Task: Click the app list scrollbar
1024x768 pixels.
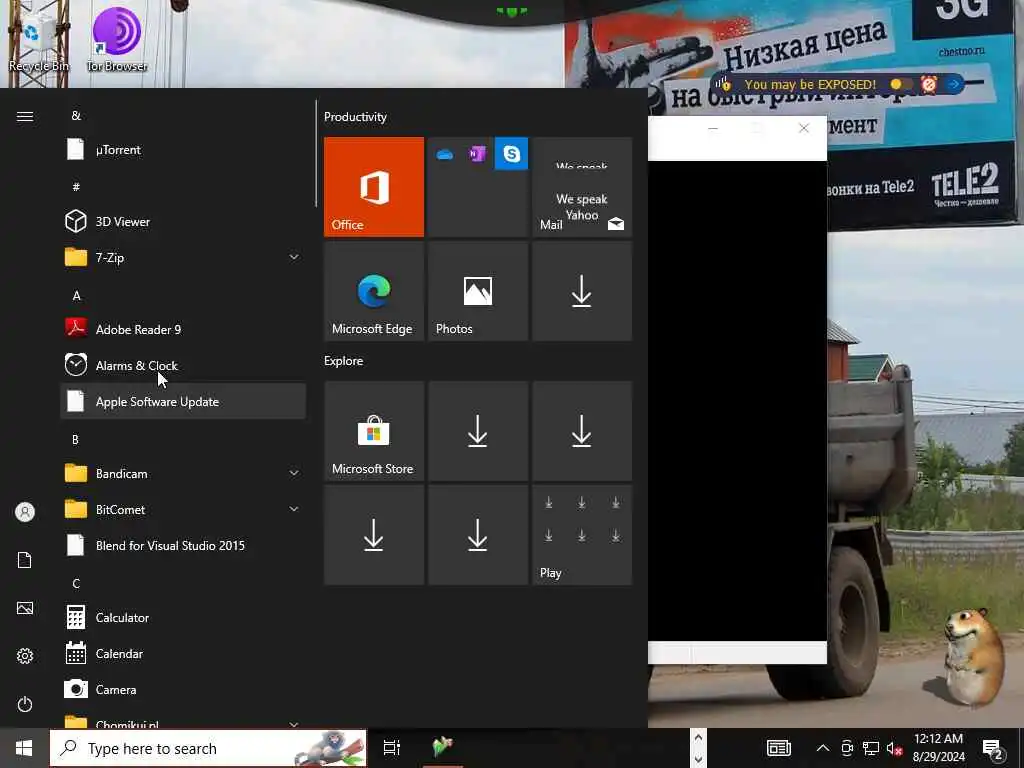Action: [316, 153]
